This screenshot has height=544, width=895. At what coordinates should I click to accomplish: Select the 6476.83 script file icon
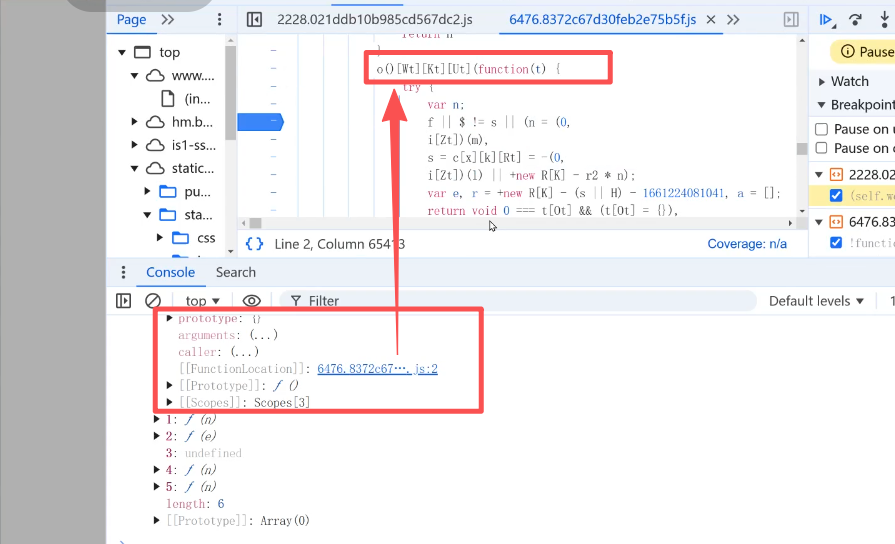point(836,221)
